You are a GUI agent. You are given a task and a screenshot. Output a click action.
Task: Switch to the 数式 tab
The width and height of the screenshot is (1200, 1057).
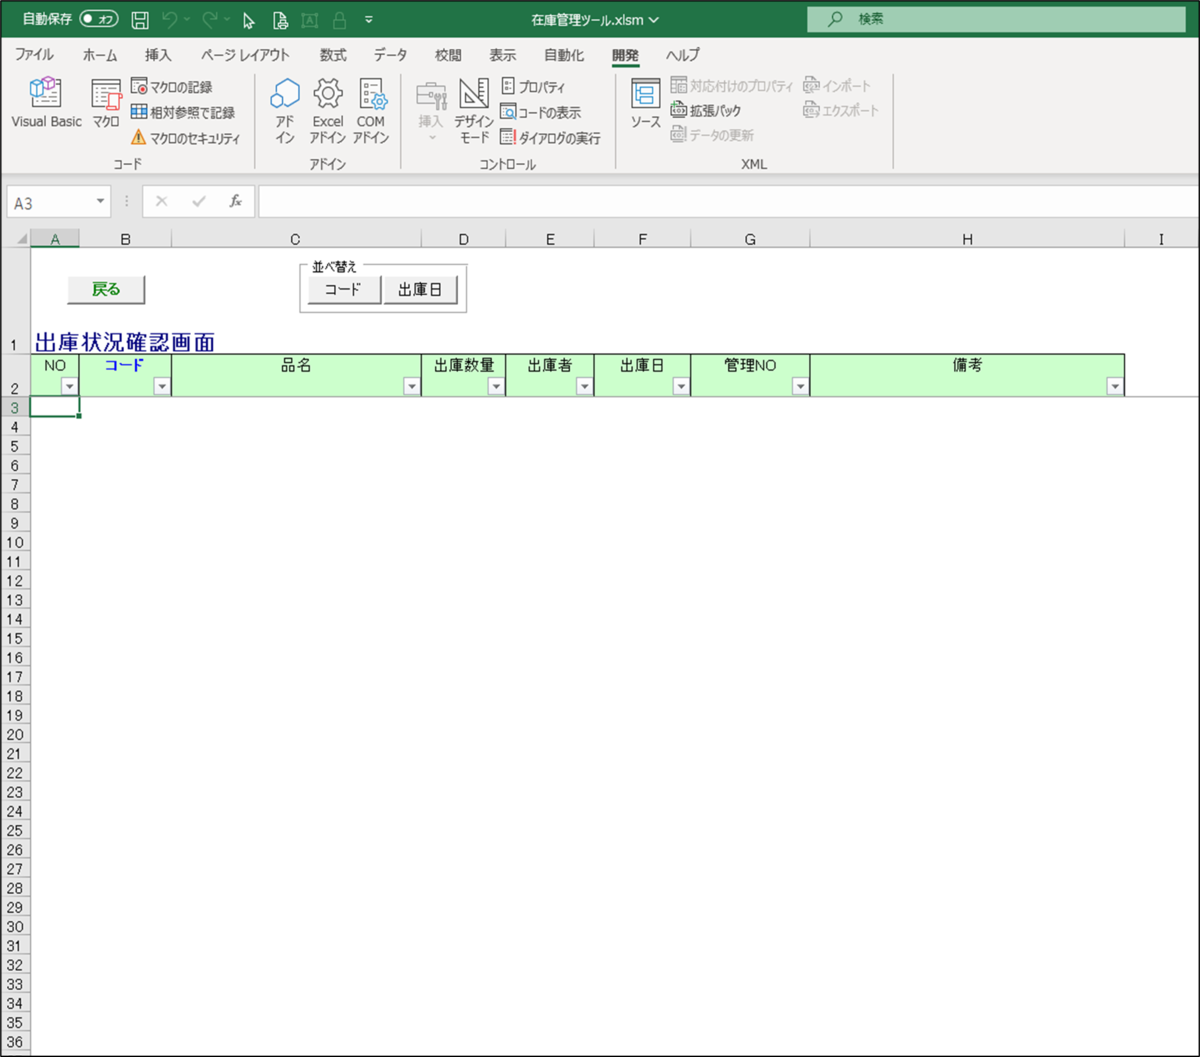[333, 55]
